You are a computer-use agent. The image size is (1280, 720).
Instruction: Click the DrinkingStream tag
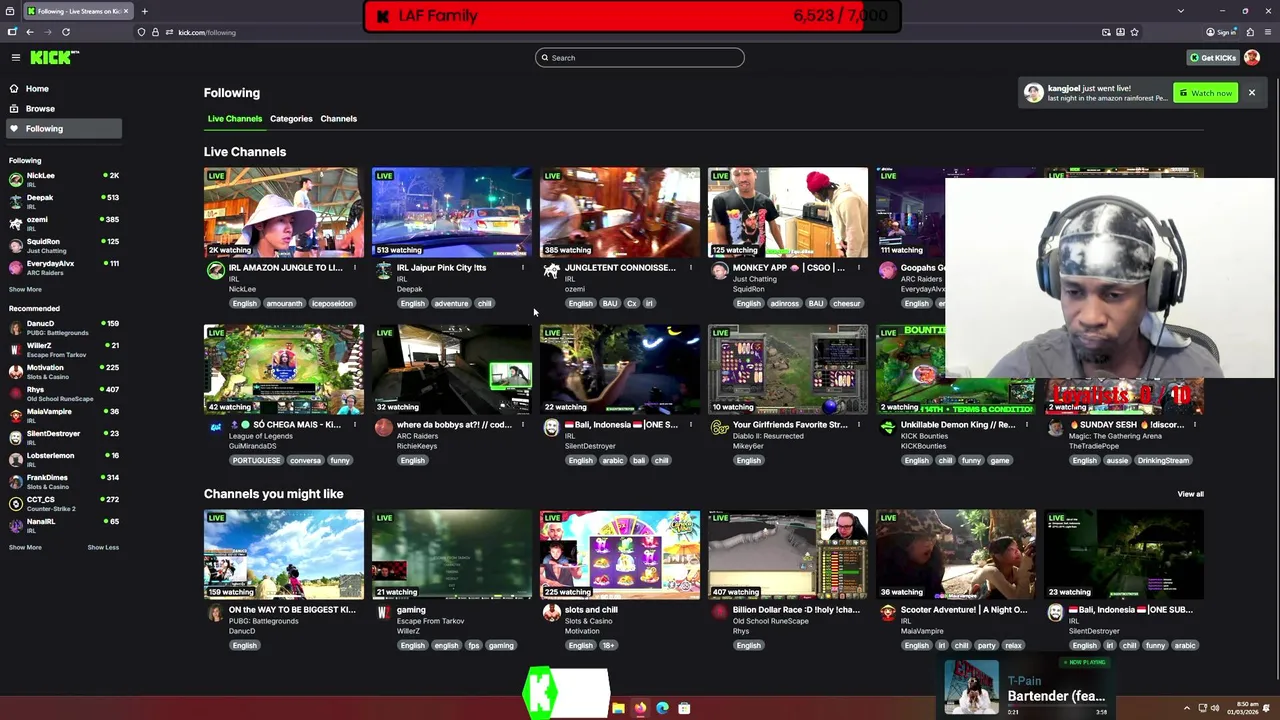1164,461
